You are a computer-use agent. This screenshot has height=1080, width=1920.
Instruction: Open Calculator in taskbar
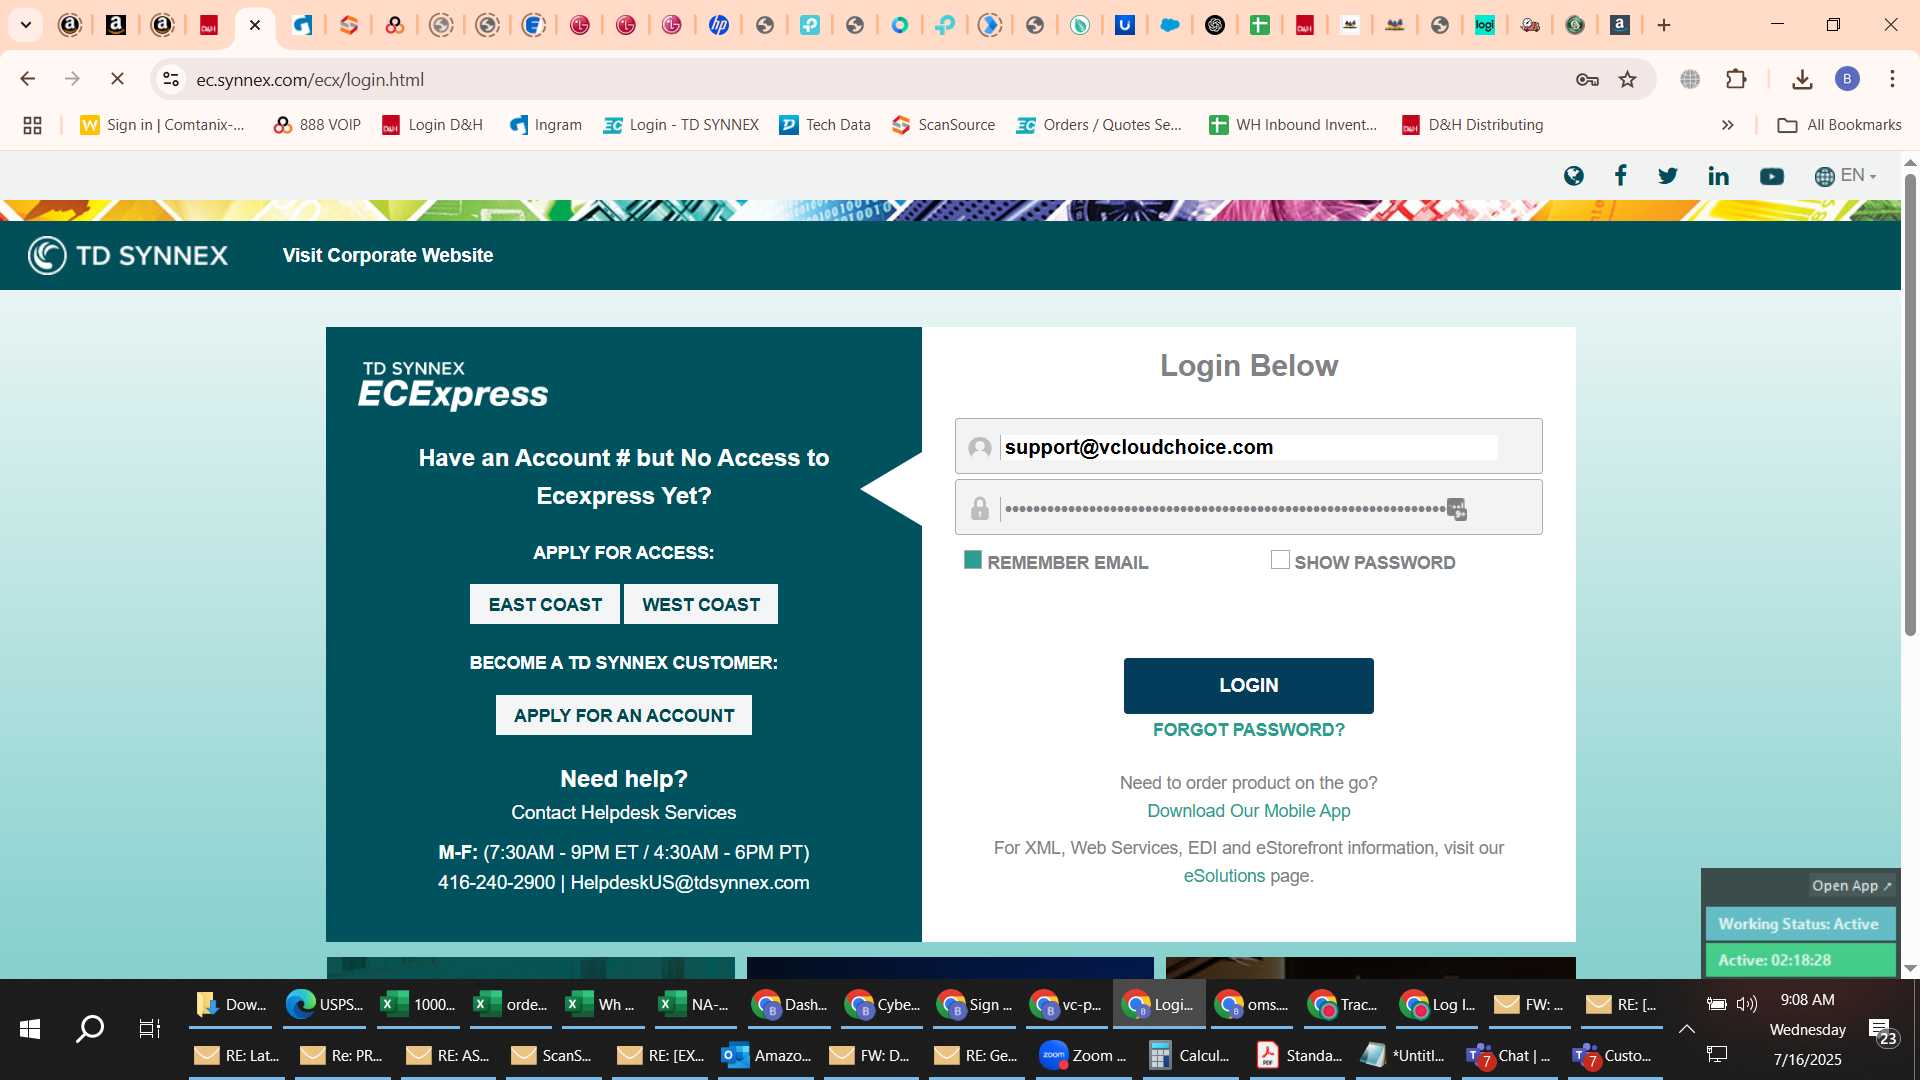click(1190, 1055)
